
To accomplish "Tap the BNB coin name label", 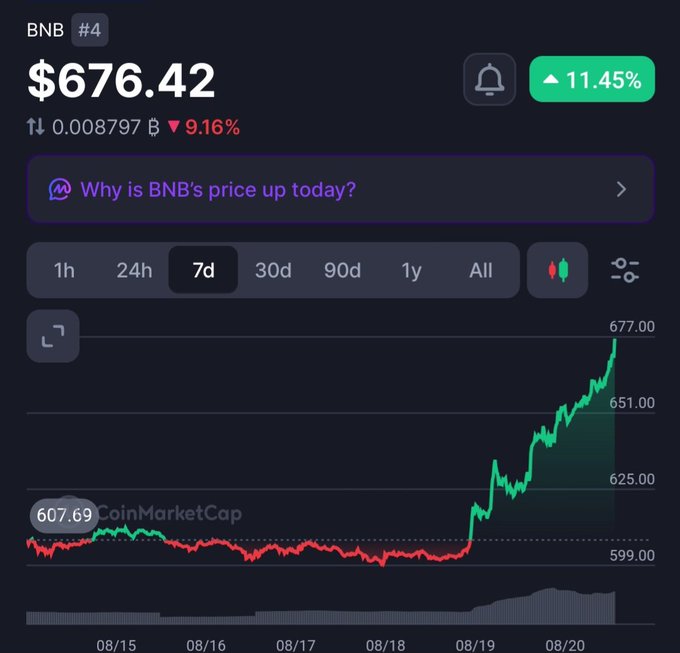I will (45, 30).
